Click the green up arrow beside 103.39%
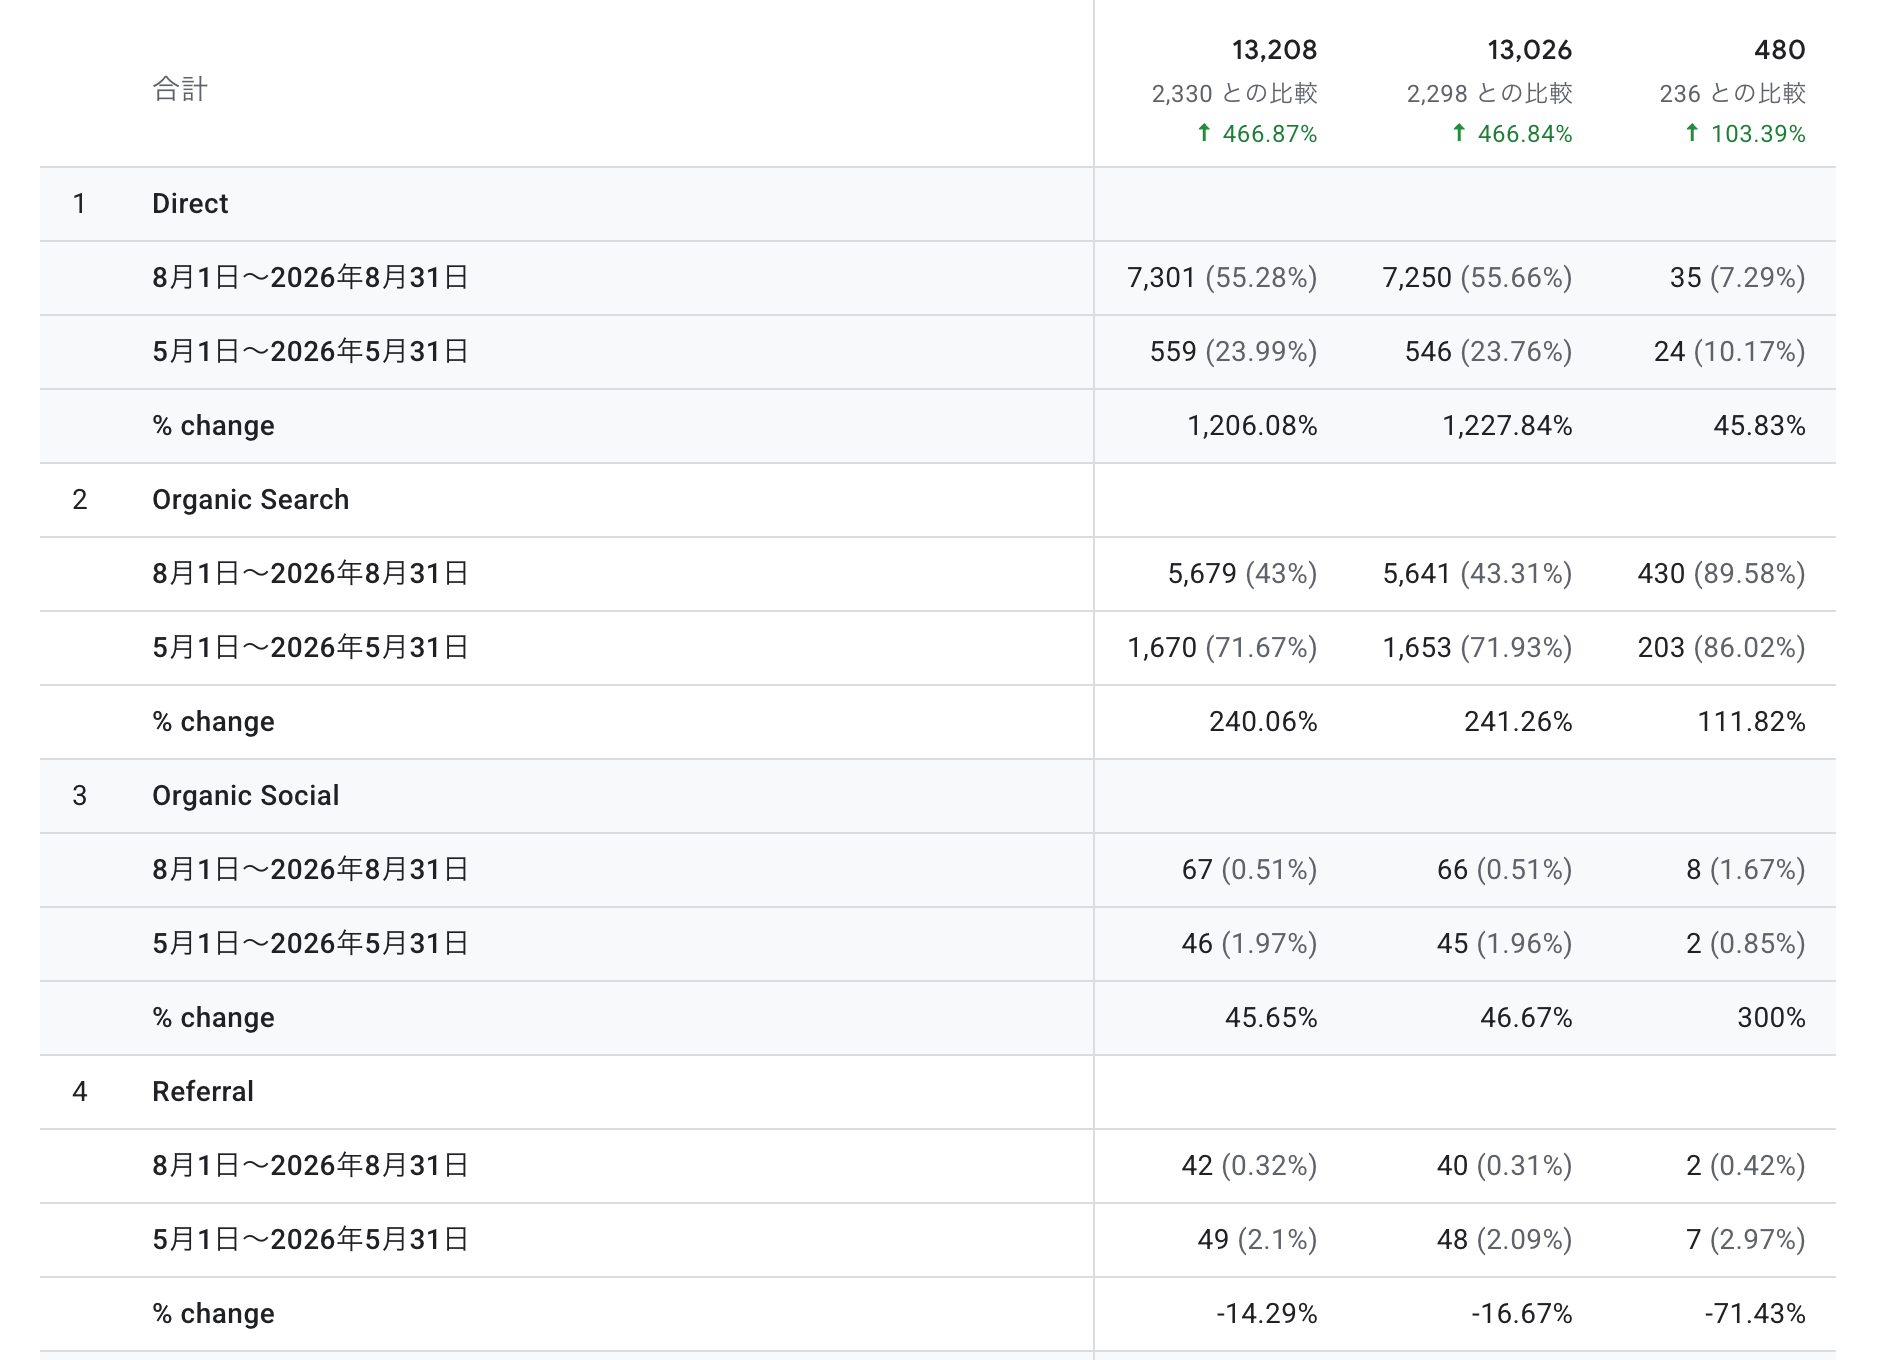1888x1360 pixels. point(1692,133)
